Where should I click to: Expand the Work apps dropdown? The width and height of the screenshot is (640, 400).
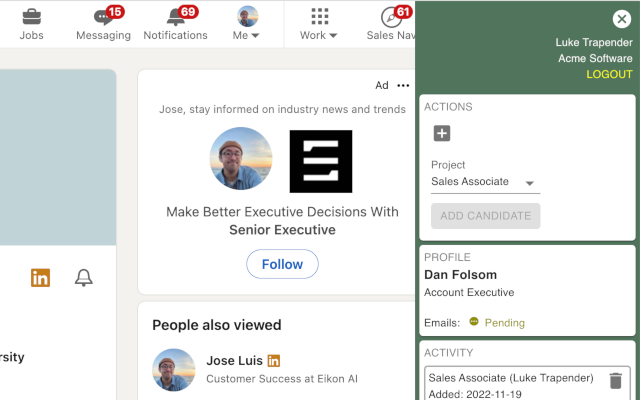tap(319, 23)
